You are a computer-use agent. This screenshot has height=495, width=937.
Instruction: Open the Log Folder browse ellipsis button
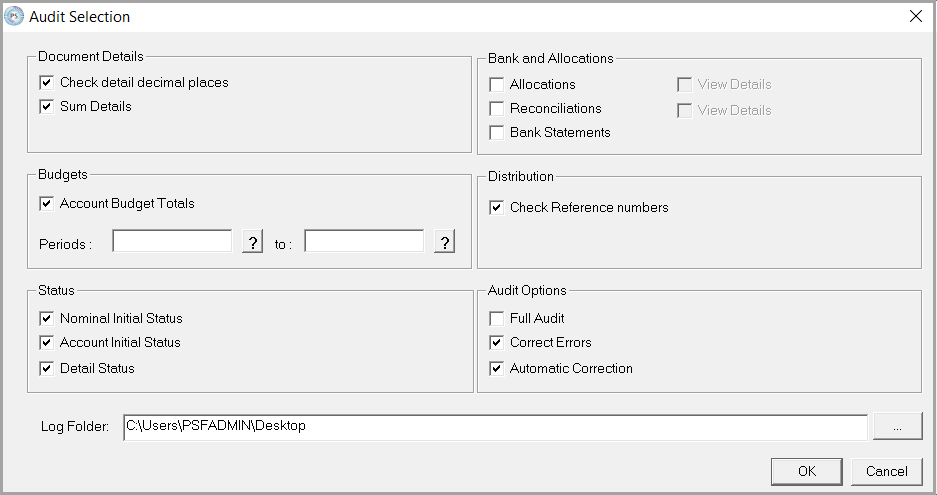897,426
